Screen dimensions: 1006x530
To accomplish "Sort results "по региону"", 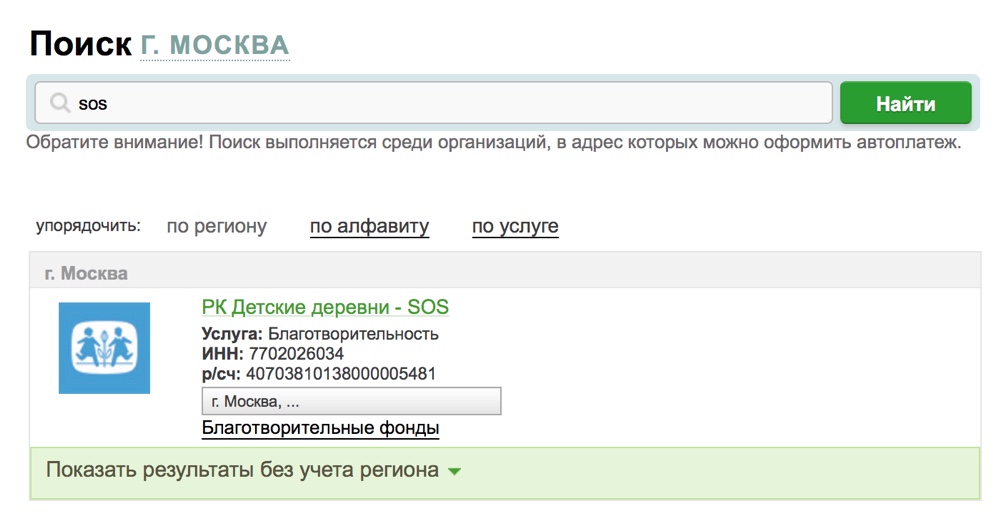I will pos(217,226).
